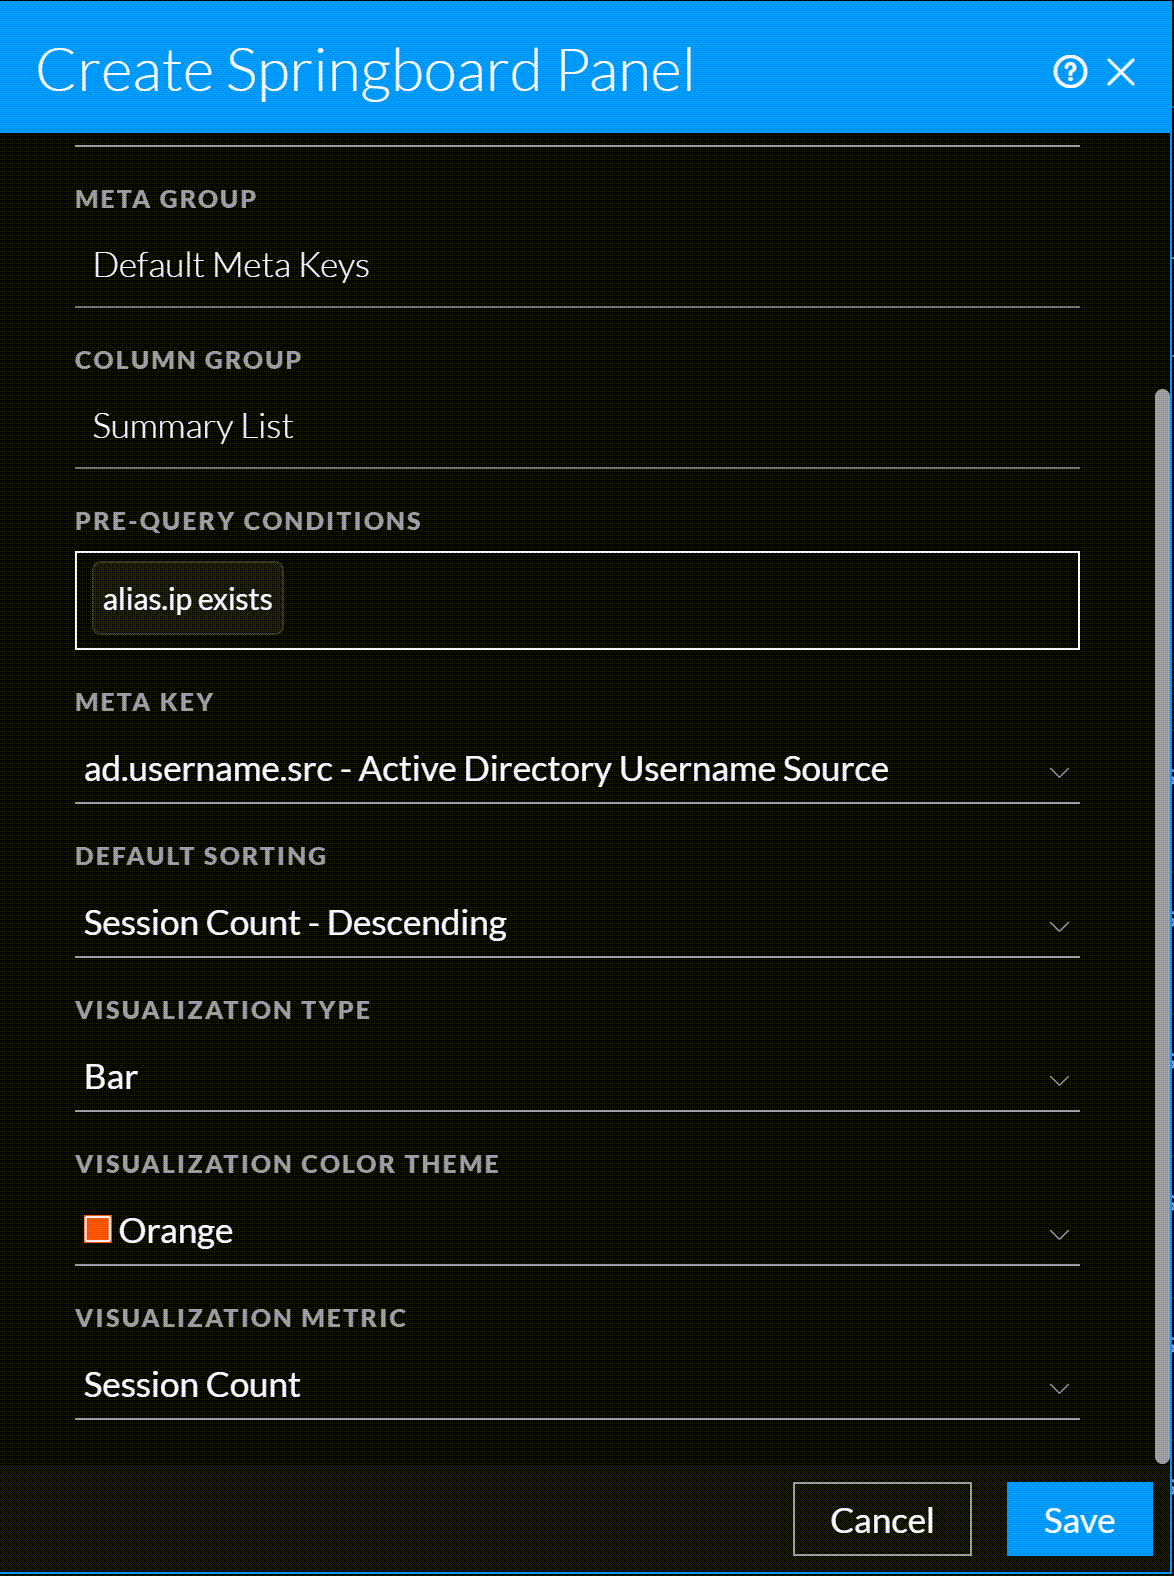Expand the 'Session Count - Descending' sorting dropdown

click(296, 923)
